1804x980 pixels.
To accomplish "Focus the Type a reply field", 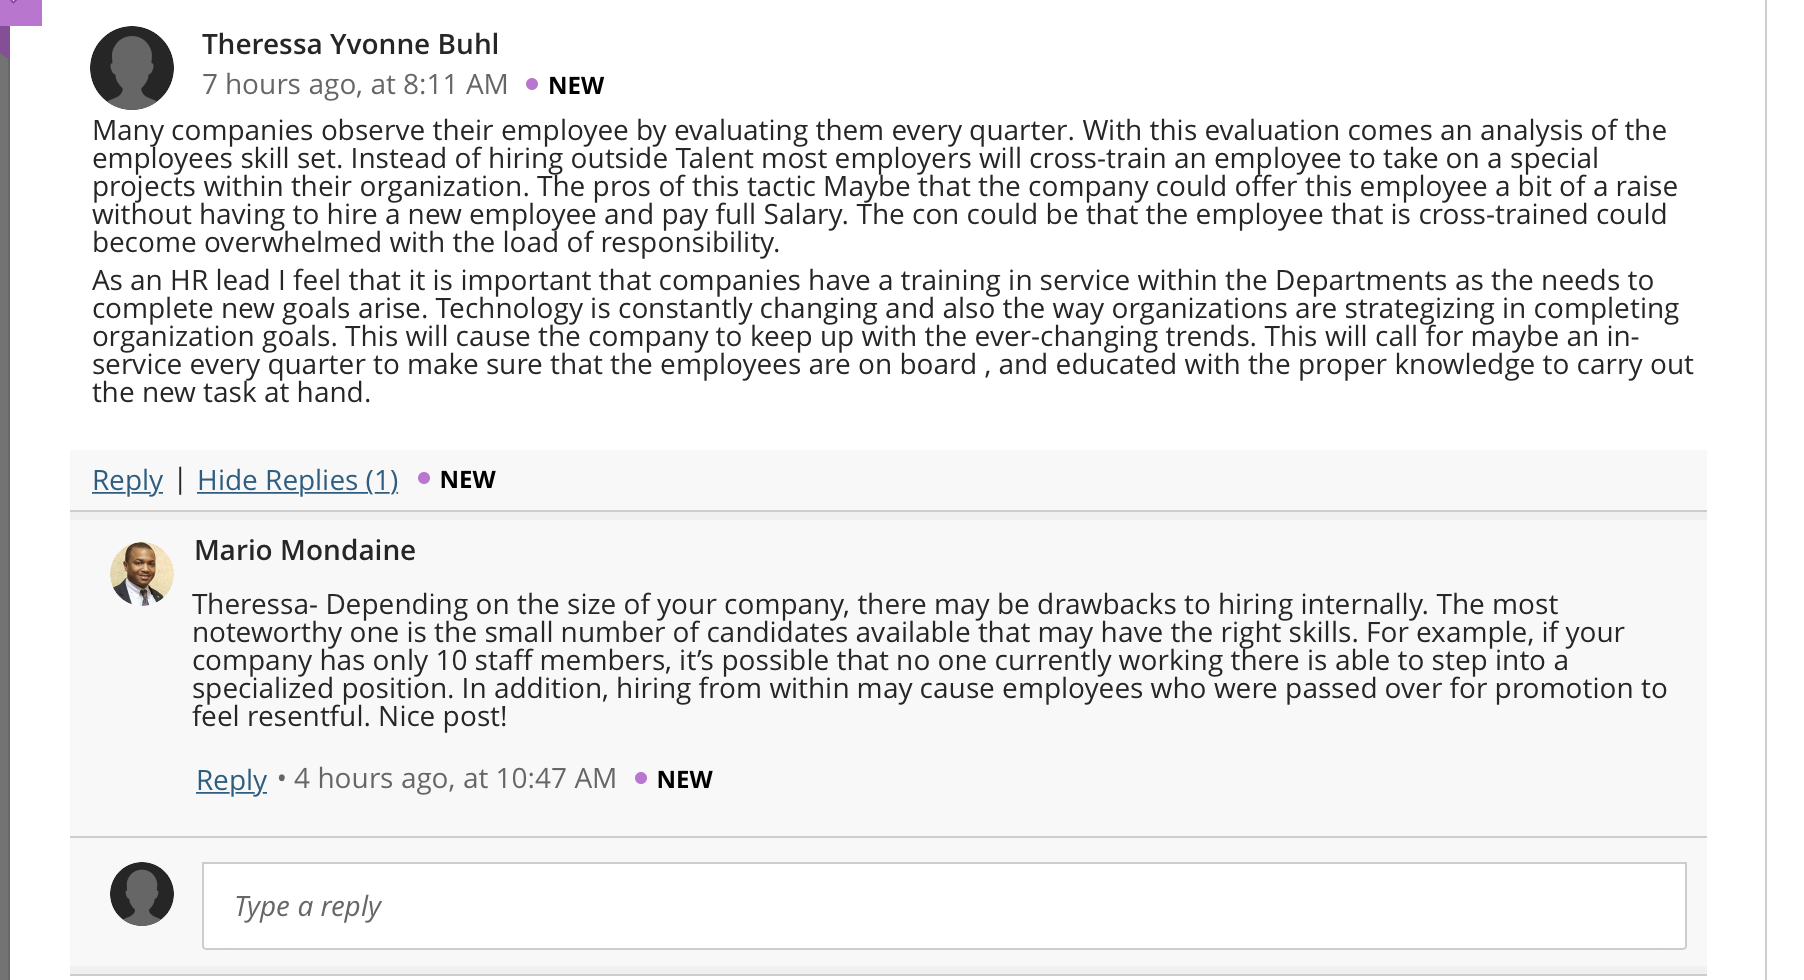I will [944, 906].
